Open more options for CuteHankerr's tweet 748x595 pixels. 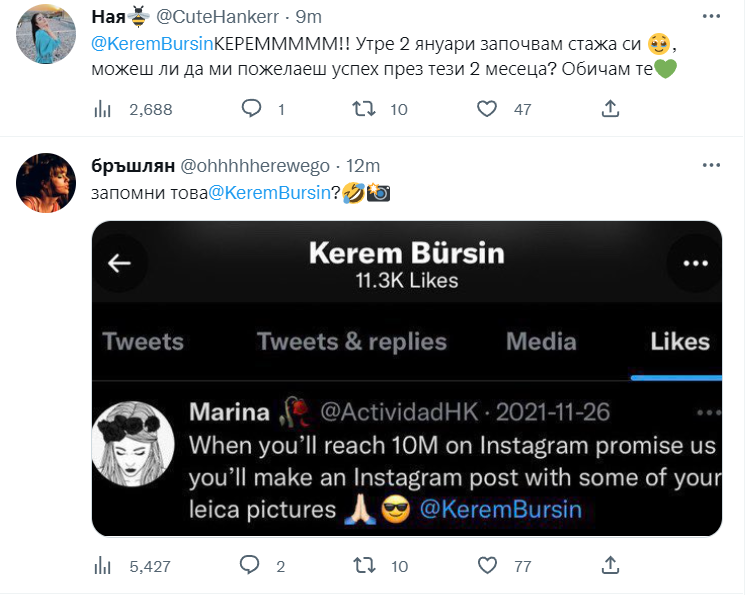coord(710,17)
